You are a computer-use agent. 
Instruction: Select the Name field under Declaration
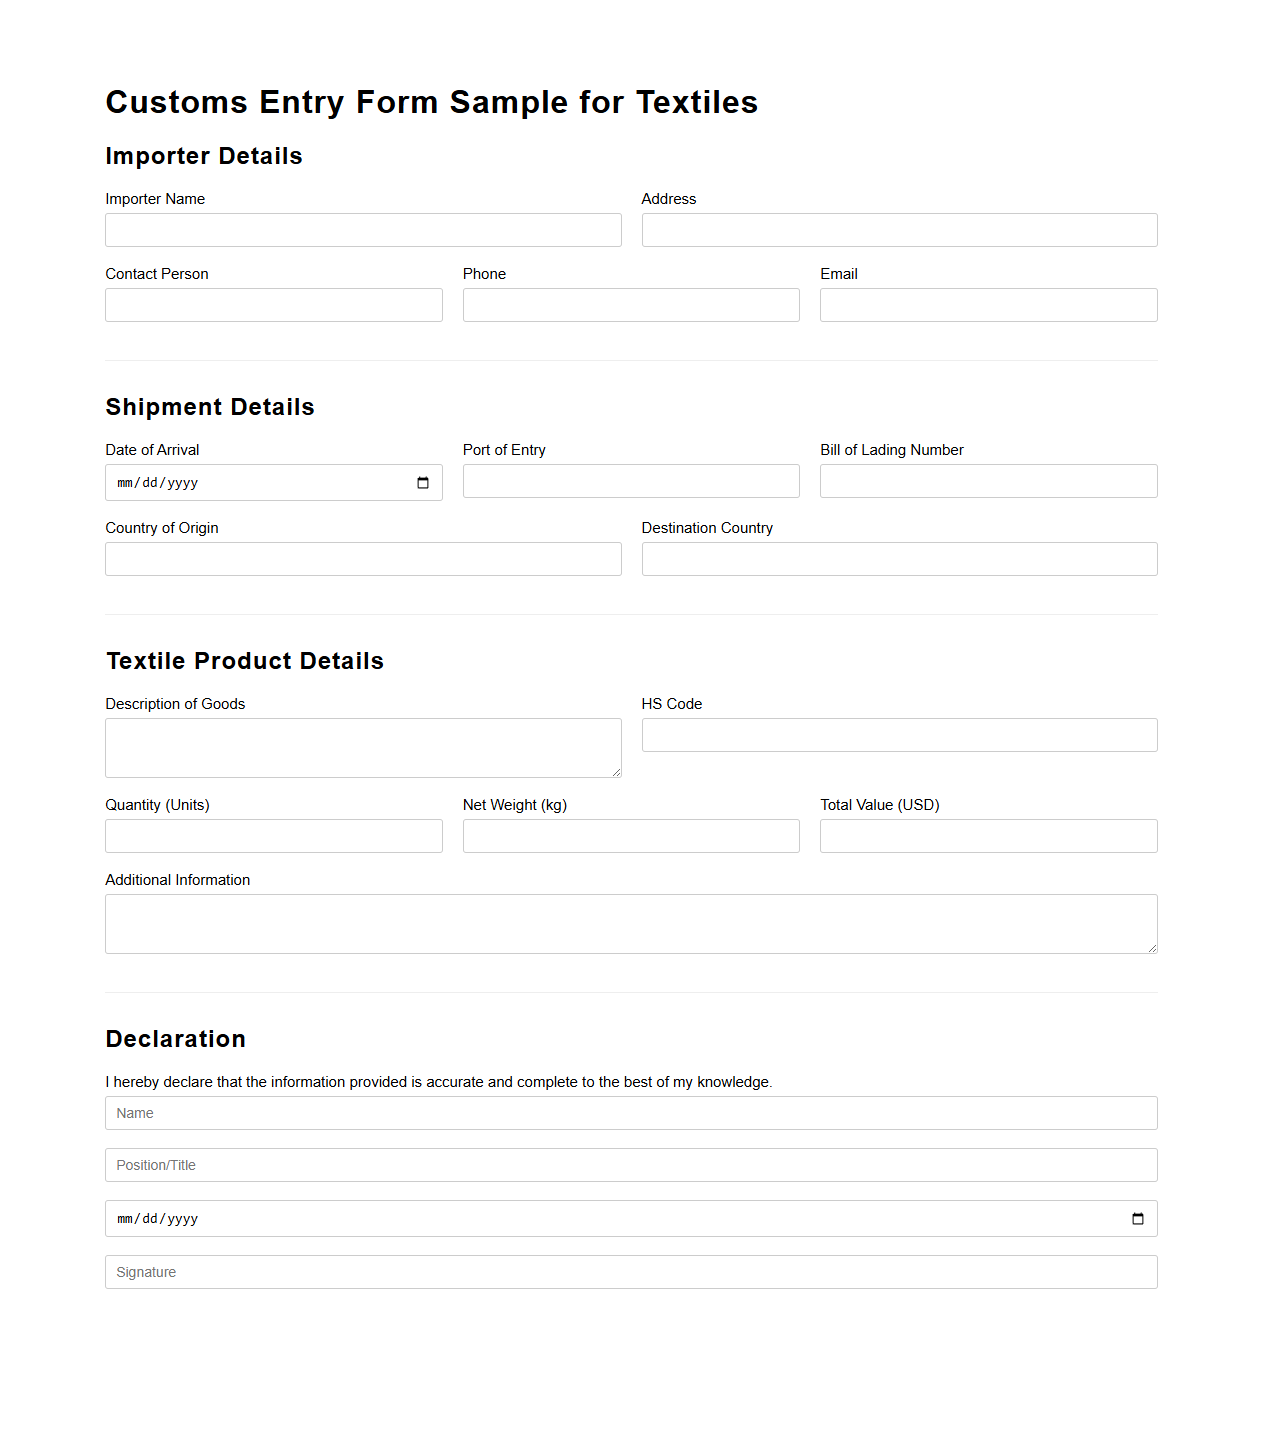630,1113
